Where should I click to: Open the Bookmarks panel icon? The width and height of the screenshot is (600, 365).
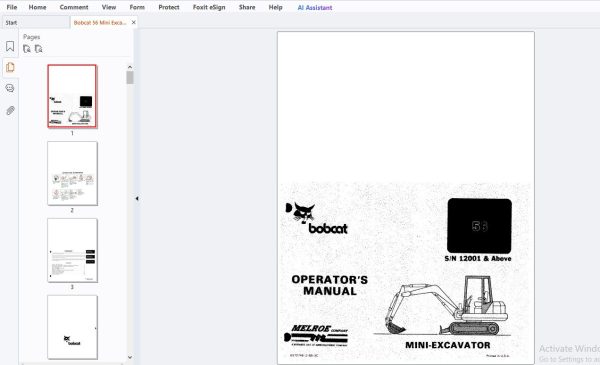pyautogui.click(x=10, y=46)
